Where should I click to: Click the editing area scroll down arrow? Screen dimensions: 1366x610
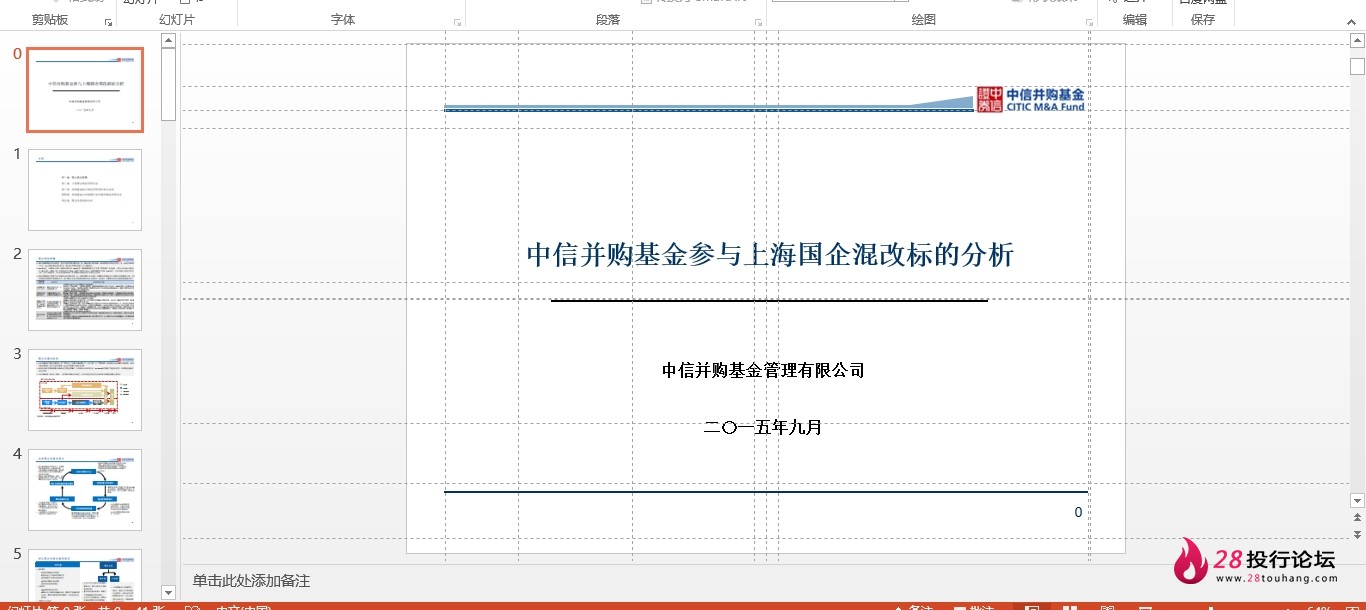pyautogui.click(x=1357, y=500)
